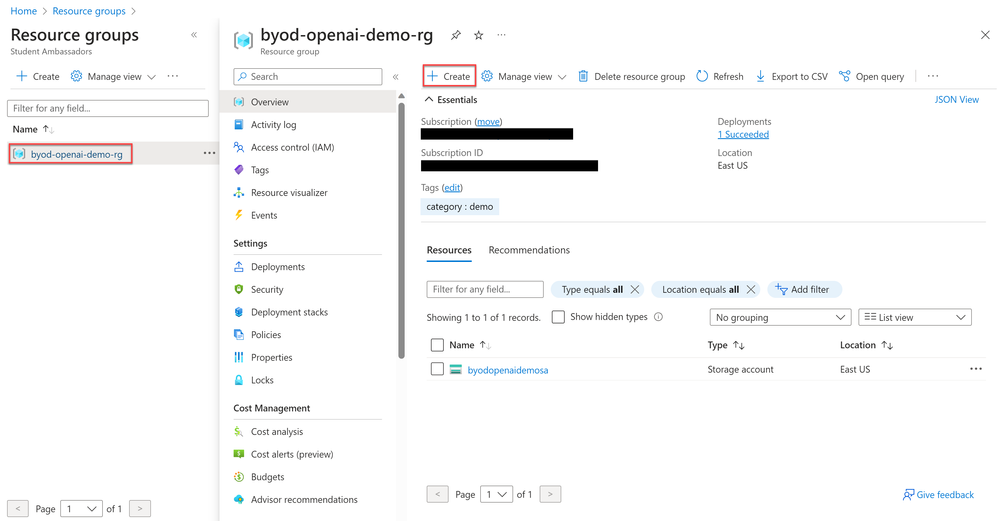Click Create in the resource group toolbar

[449, 76]
